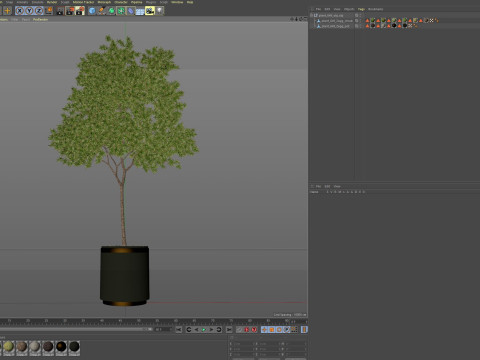Open the green generators (Subdivision Surface) icon
Image resolution: width=480 pixels, height=360 pixels.
point(112,11)
